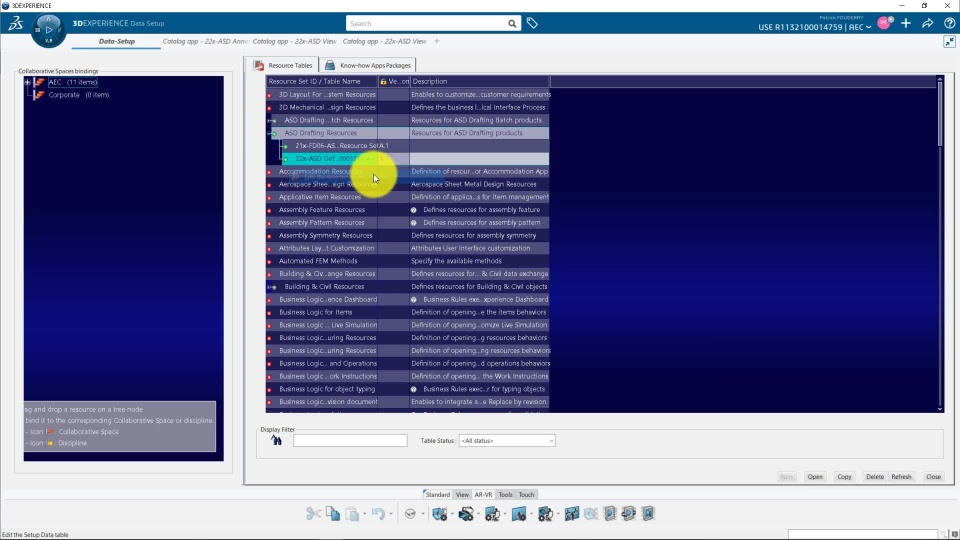This screenshot has height=540, width=960.
Task: Click the Copy icon in bottom toolbar
Action: [x=332, y=513]
